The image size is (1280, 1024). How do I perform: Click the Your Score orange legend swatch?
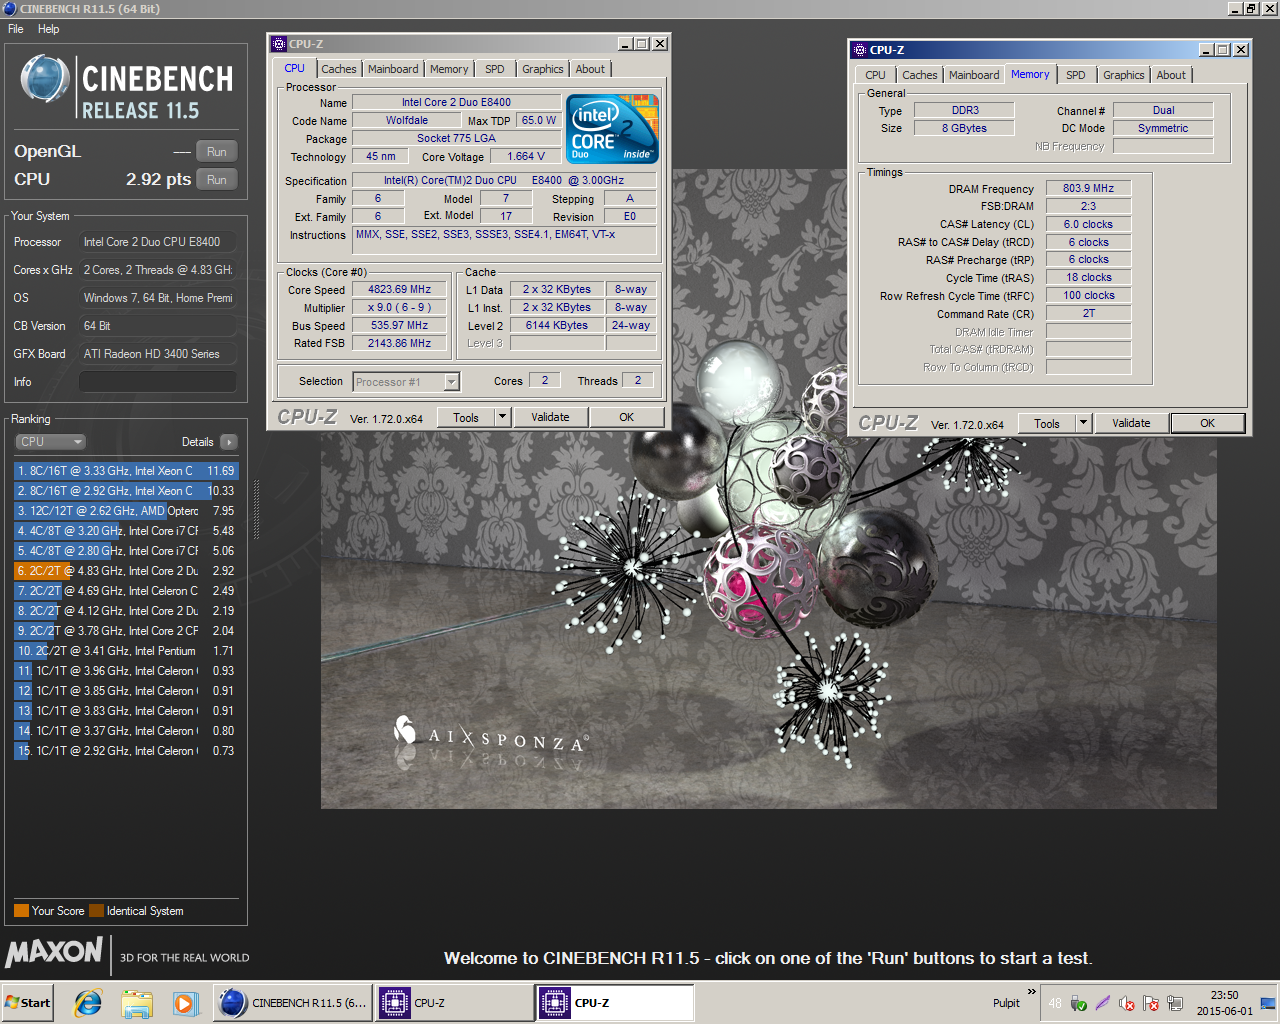click(x=21, y=911)
